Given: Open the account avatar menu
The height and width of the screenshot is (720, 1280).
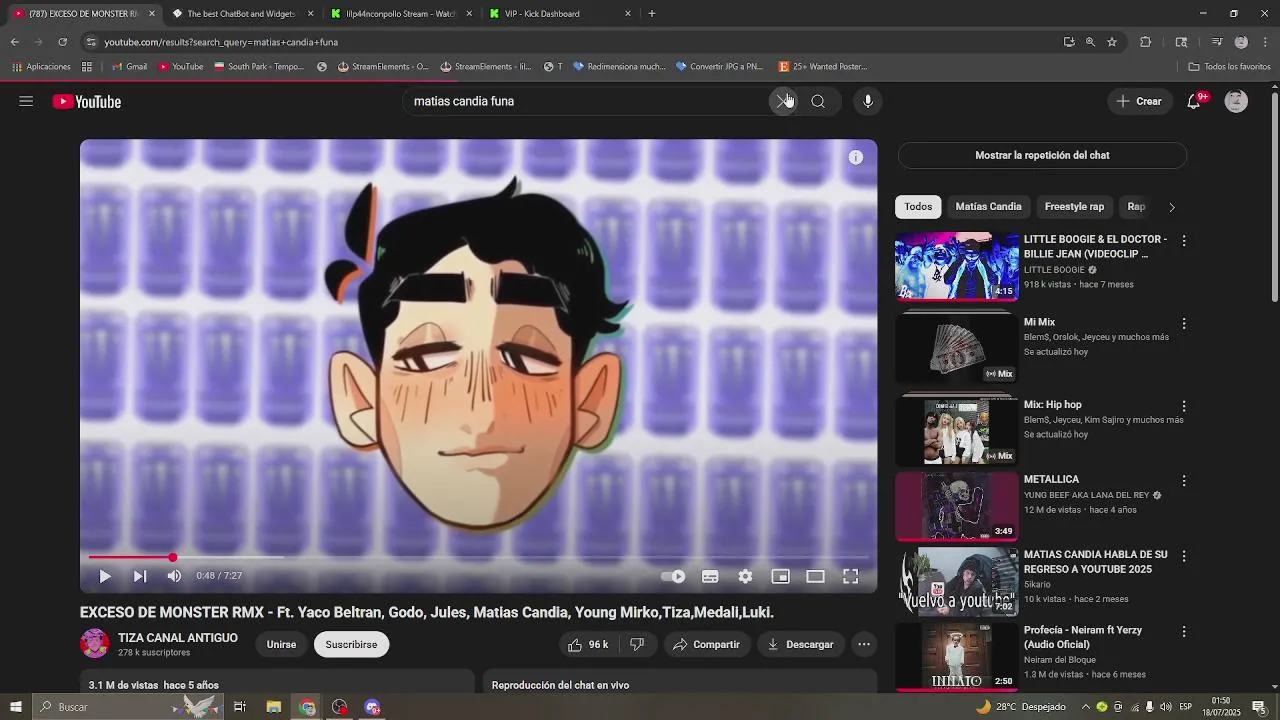Looking at the screenshot, I should point(1236,101).
